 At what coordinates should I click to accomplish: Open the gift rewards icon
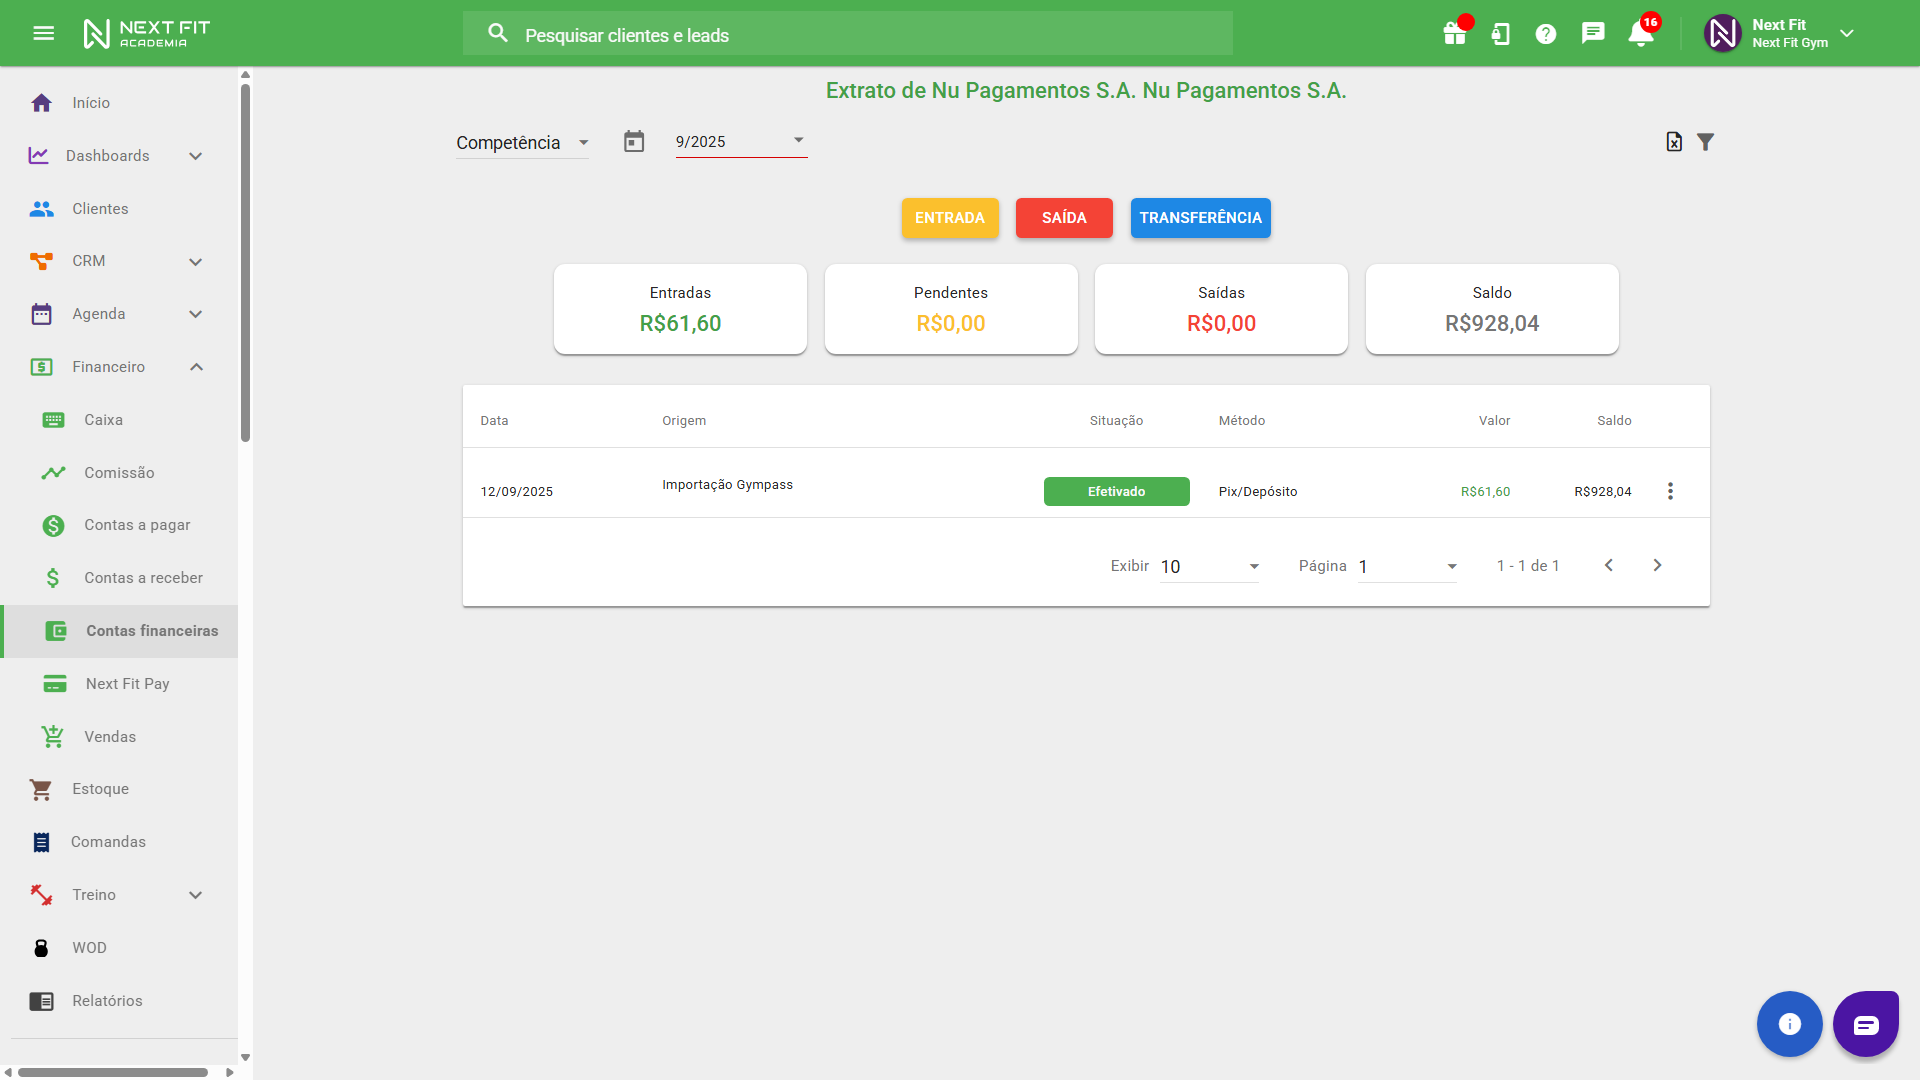[x=1455, y=34]
